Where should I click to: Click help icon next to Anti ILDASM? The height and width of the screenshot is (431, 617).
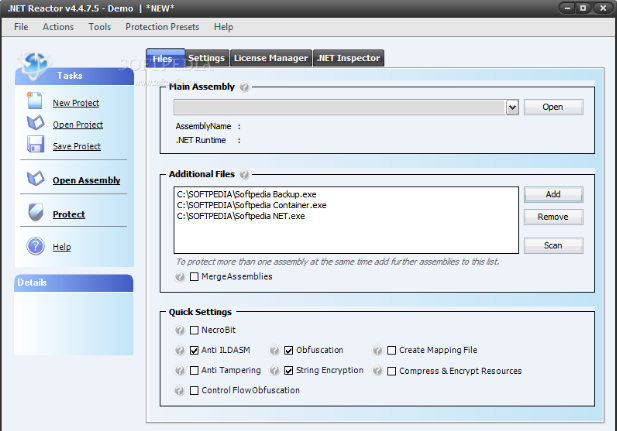click(180, 350)
